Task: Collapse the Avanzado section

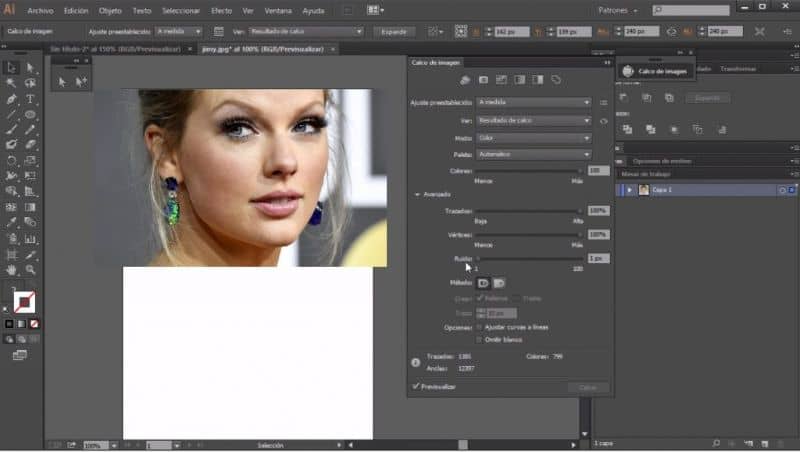Action: [417, 194]
